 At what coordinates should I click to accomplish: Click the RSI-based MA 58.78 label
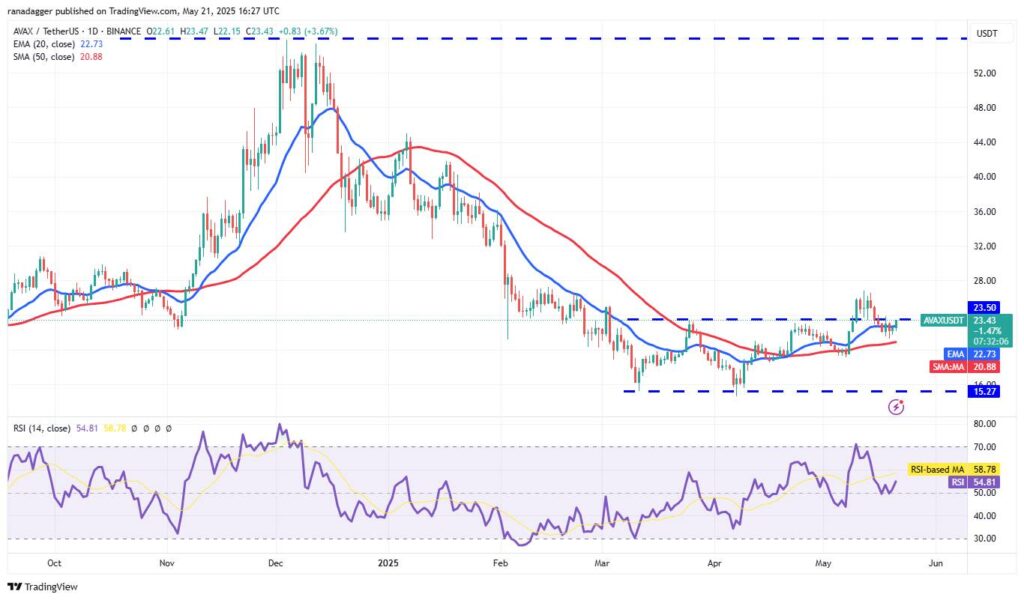(953, 469)
